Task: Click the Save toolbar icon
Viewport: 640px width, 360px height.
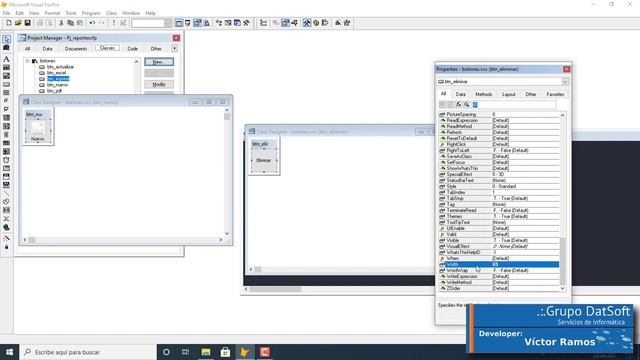Action: point(27,23)
